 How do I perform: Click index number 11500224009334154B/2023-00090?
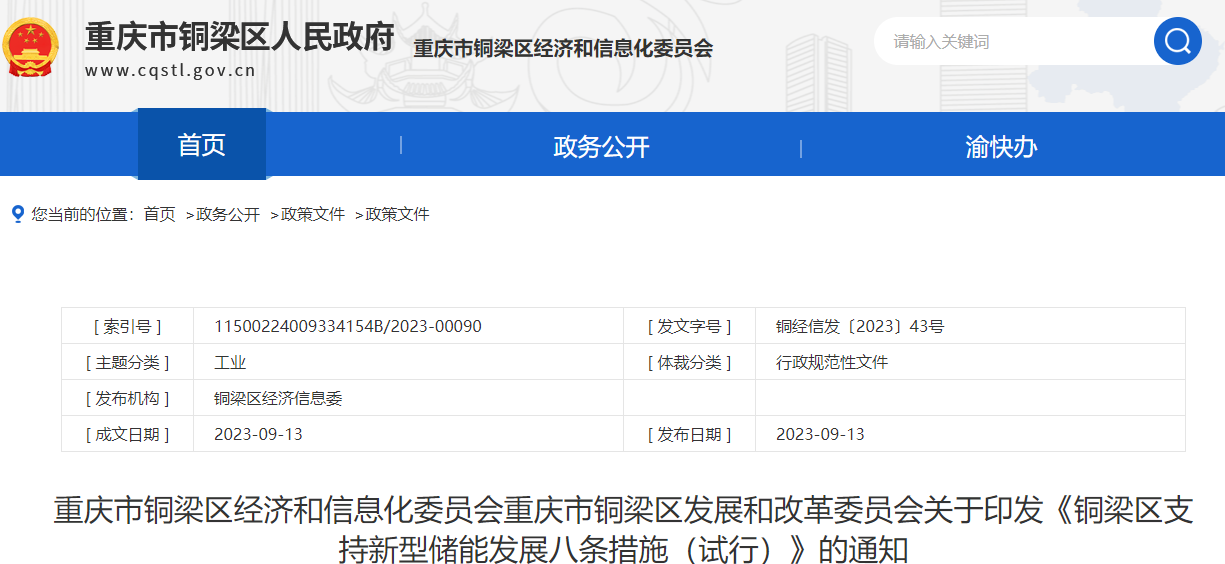(x=347, y=326)
